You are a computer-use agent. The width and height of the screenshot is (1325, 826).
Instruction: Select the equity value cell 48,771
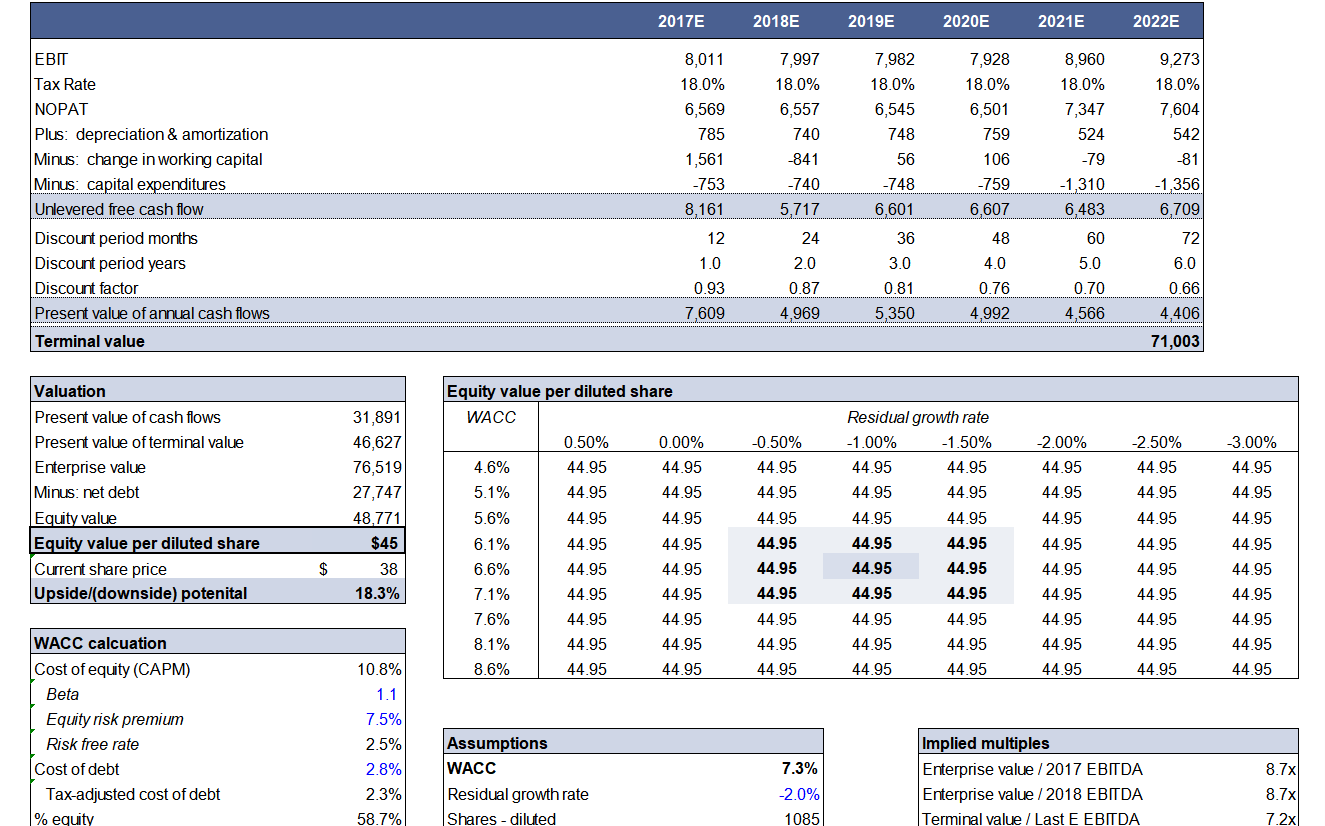pyautogui.click(x=376, y=518)
